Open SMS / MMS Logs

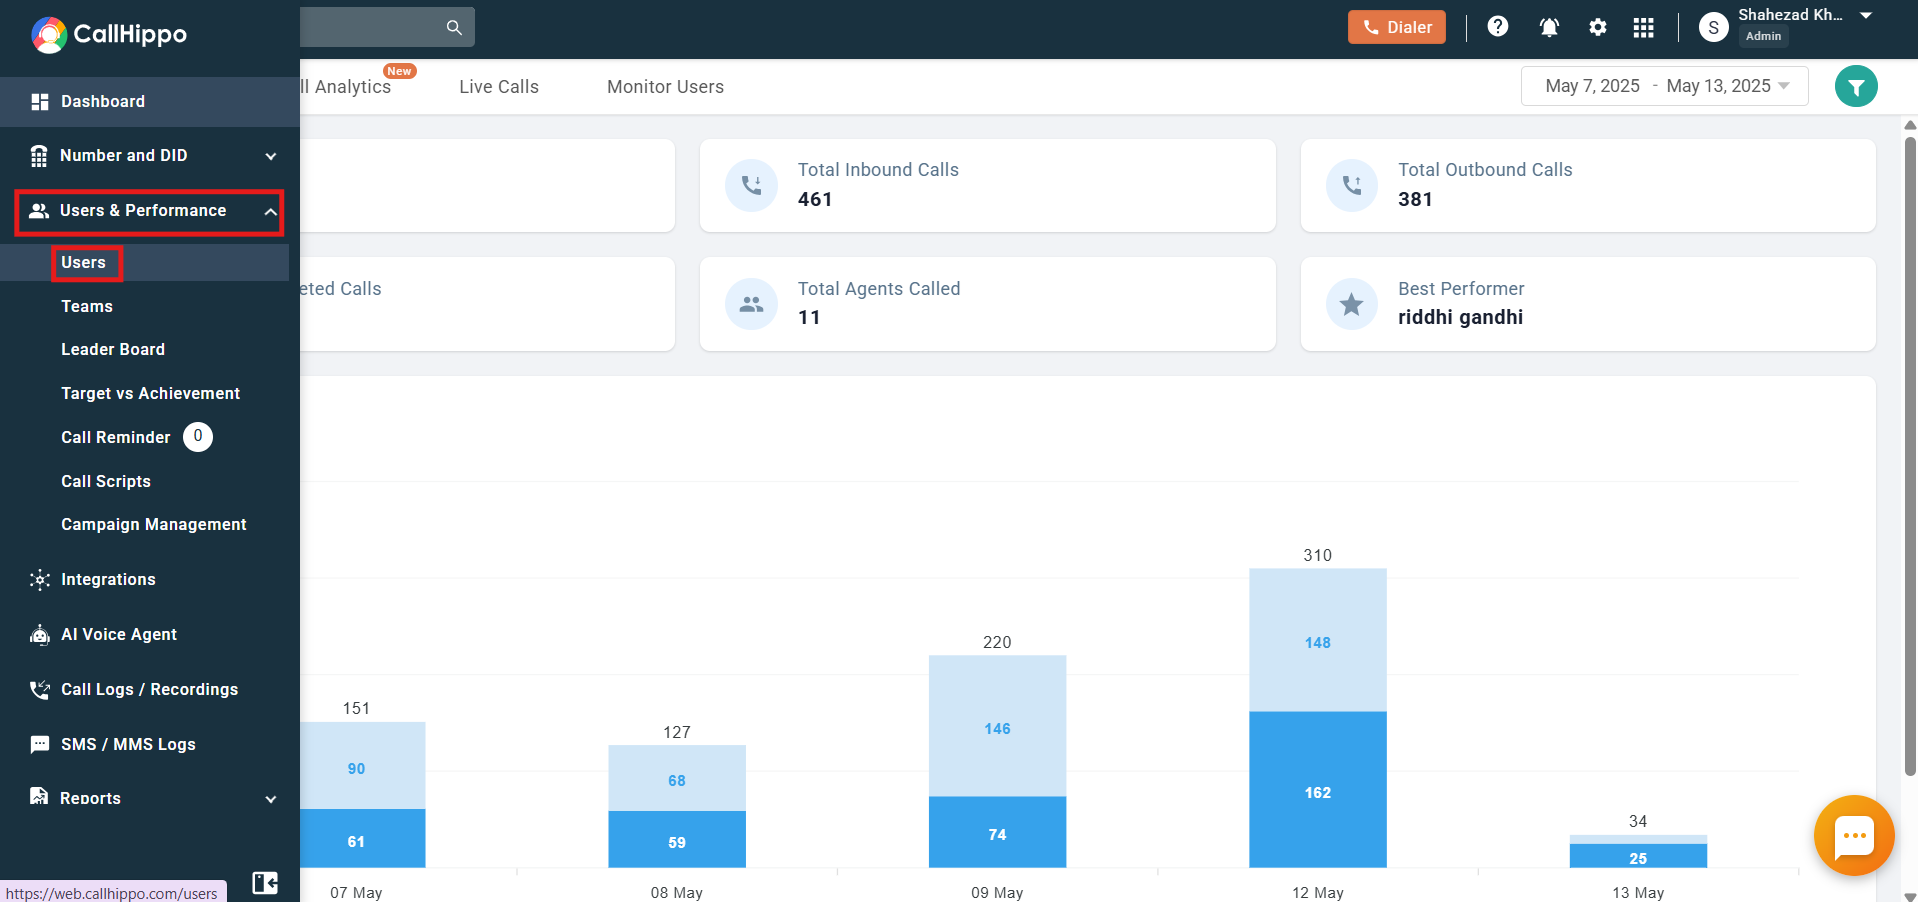click(x=128, y=744)
